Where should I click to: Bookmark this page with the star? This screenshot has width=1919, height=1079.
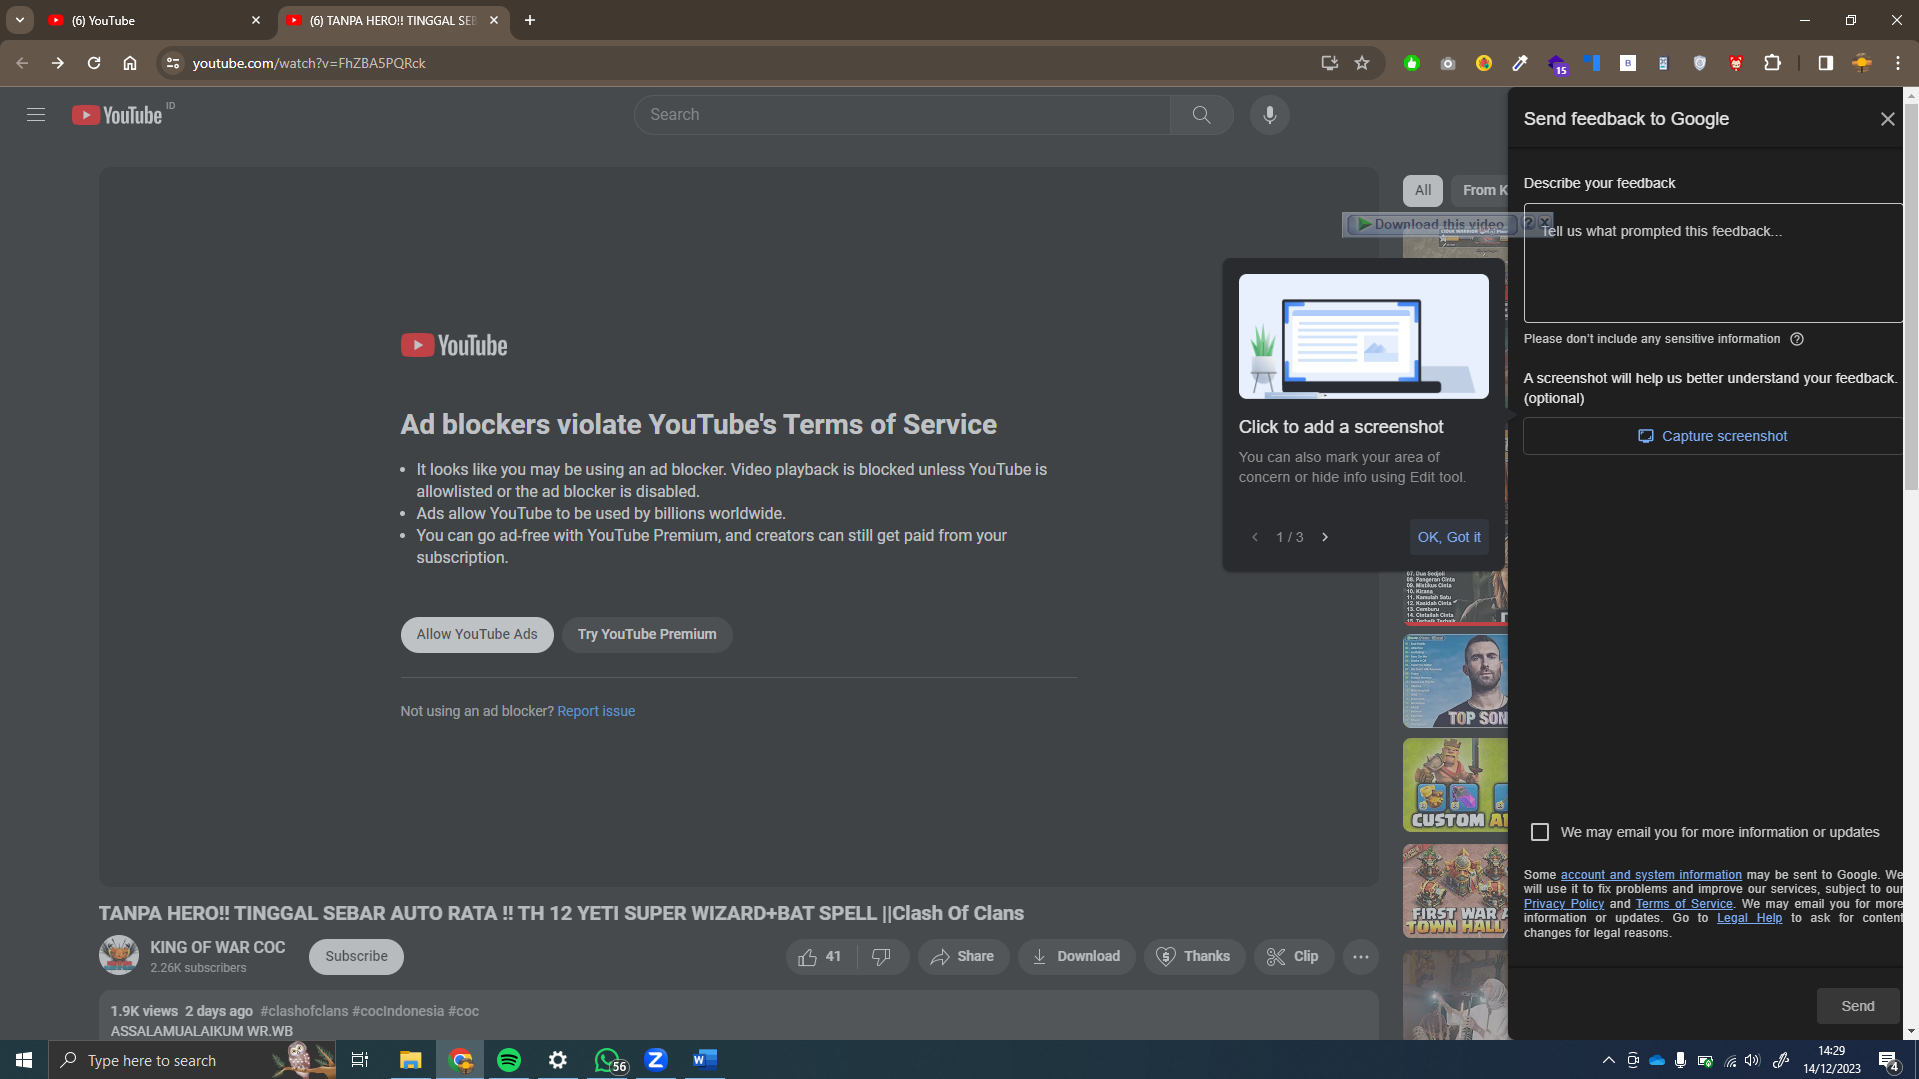coord(1361,63)
